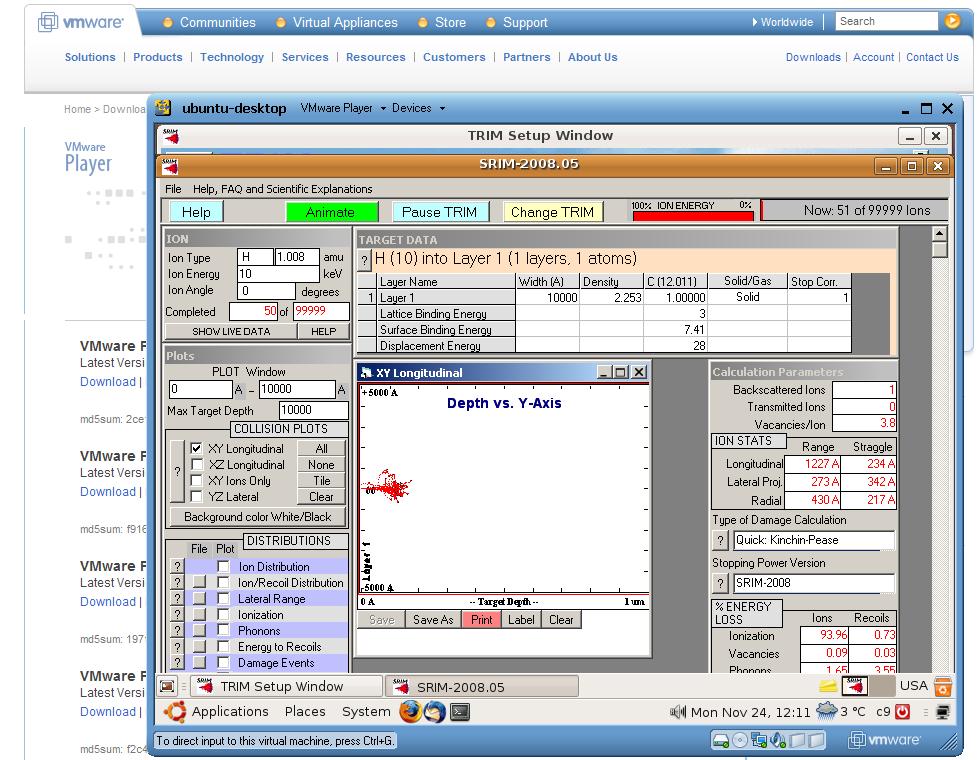The image size is (980, 760).
Task: Switch to the TRIM Setup Window taskbar item
Action: tap(285, 686)
